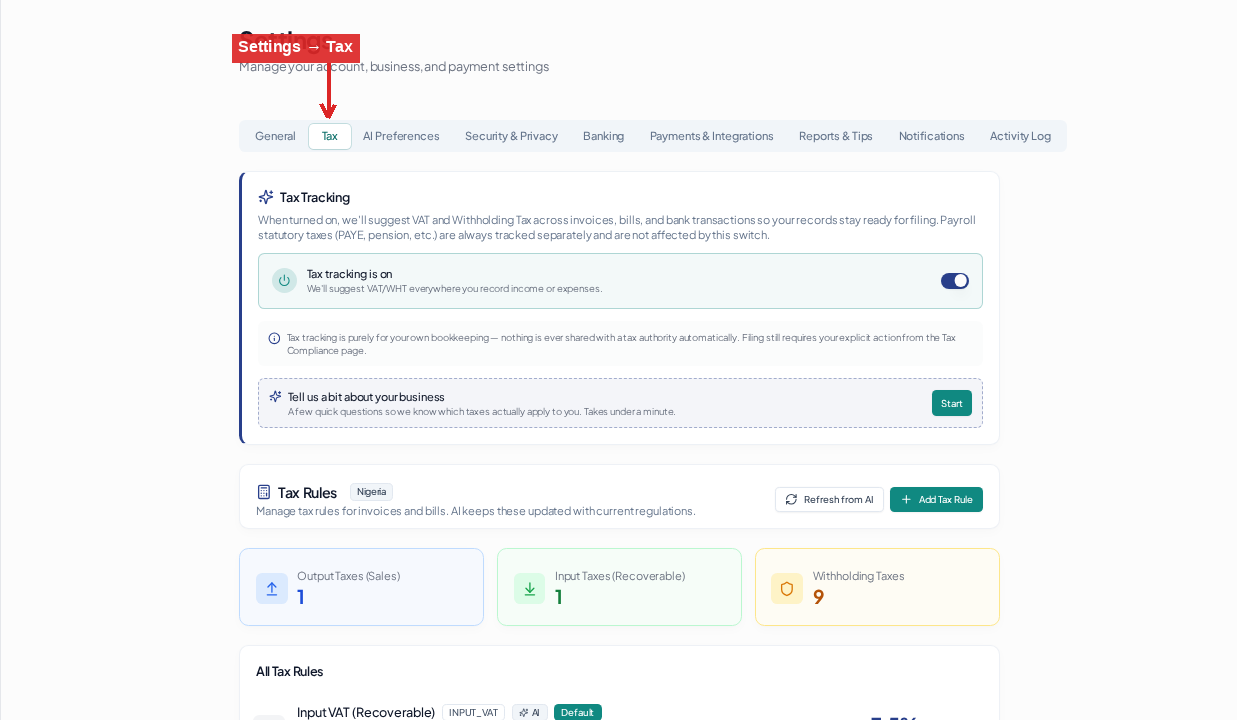Switch to Reports & Tips tab
This screenshot has height=720, width=1237.
[835, 136]
